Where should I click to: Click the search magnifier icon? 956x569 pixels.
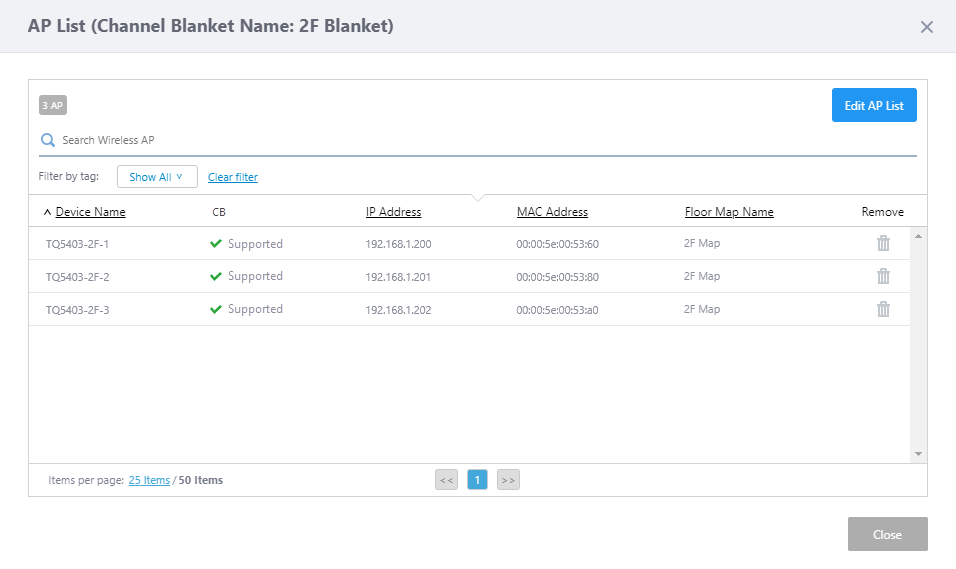pyautogui.click(x=47, y=140)
